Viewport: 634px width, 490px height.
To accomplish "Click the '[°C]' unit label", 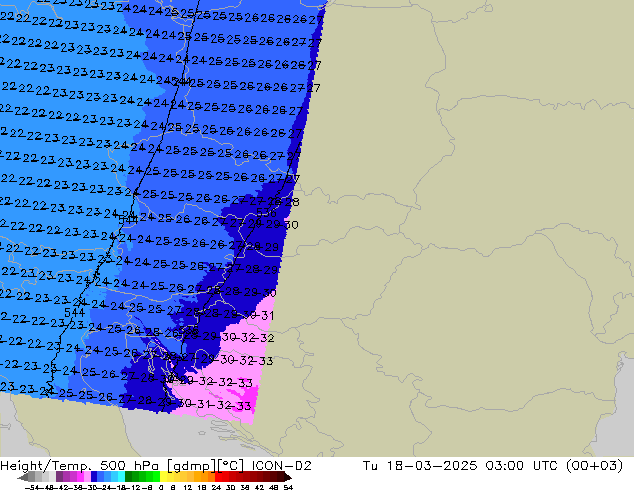I will 231,466.
